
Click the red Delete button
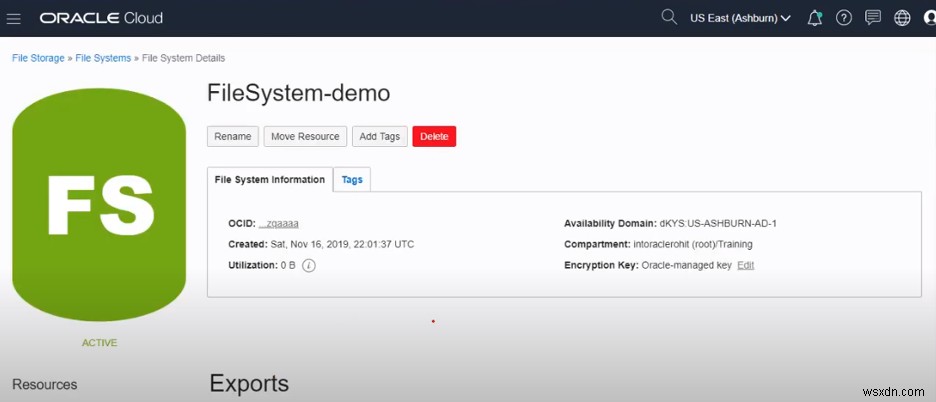[434, 136]
